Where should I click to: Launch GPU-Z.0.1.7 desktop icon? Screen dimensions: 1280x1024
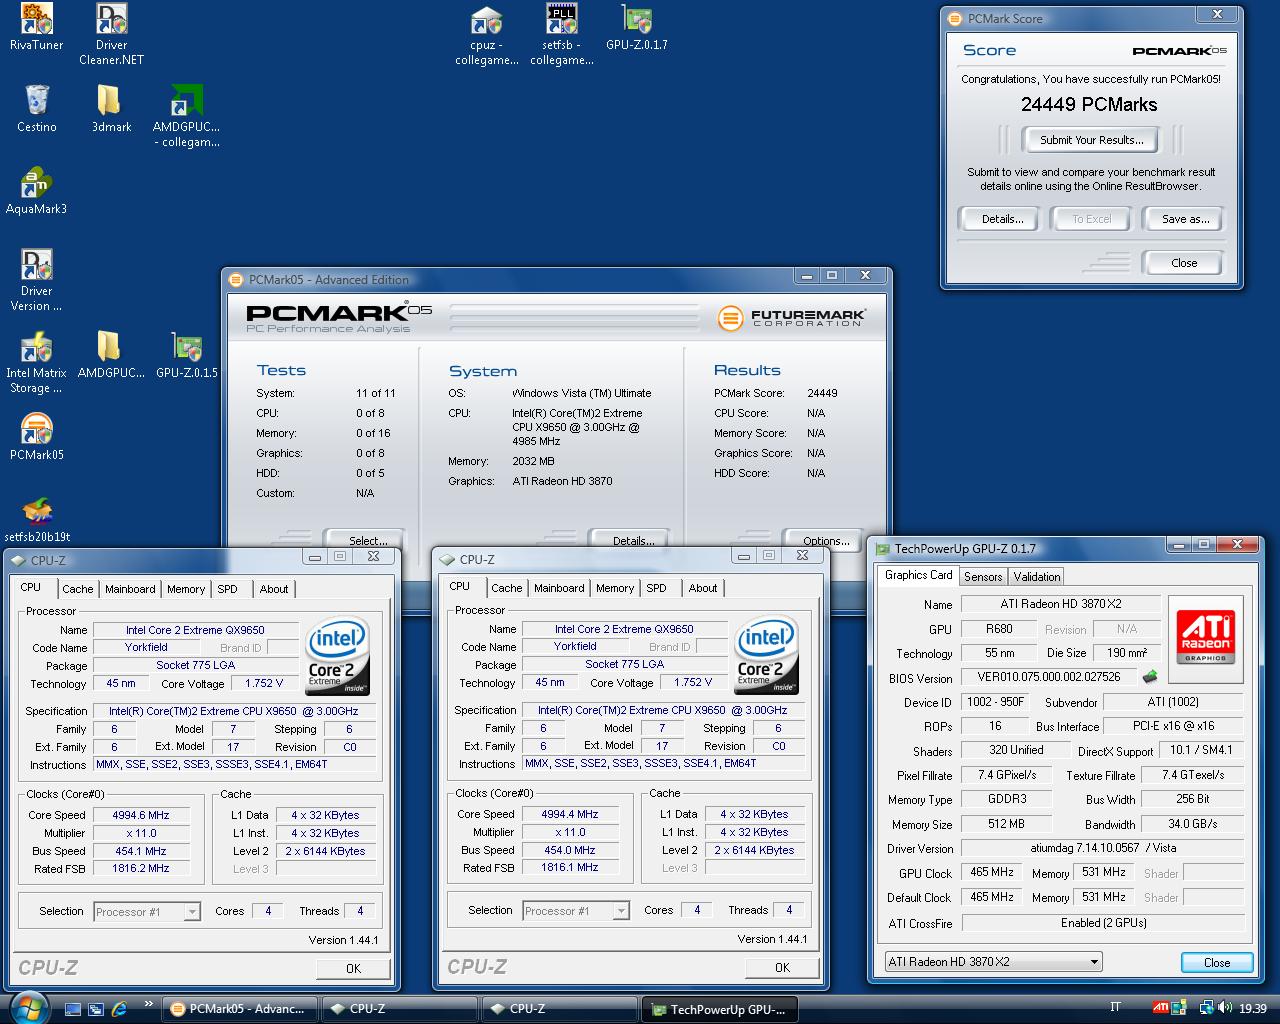636,19
